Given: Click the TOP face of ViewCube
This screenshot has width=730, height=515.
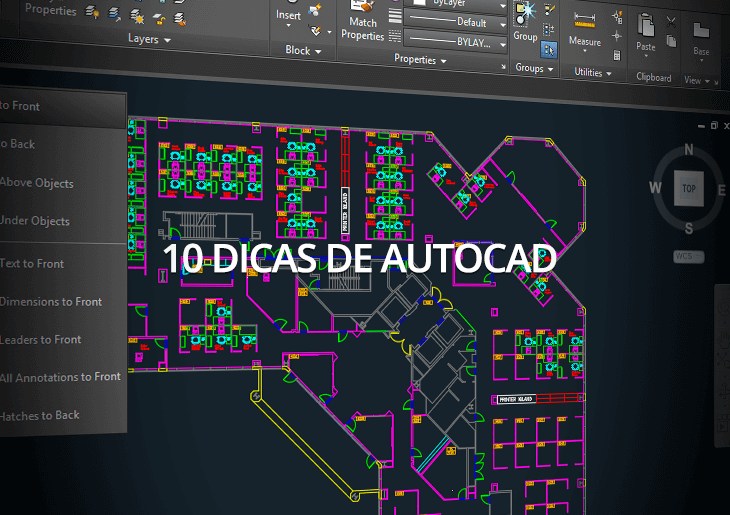Looking at the screenshot, I should coord(689,189).
